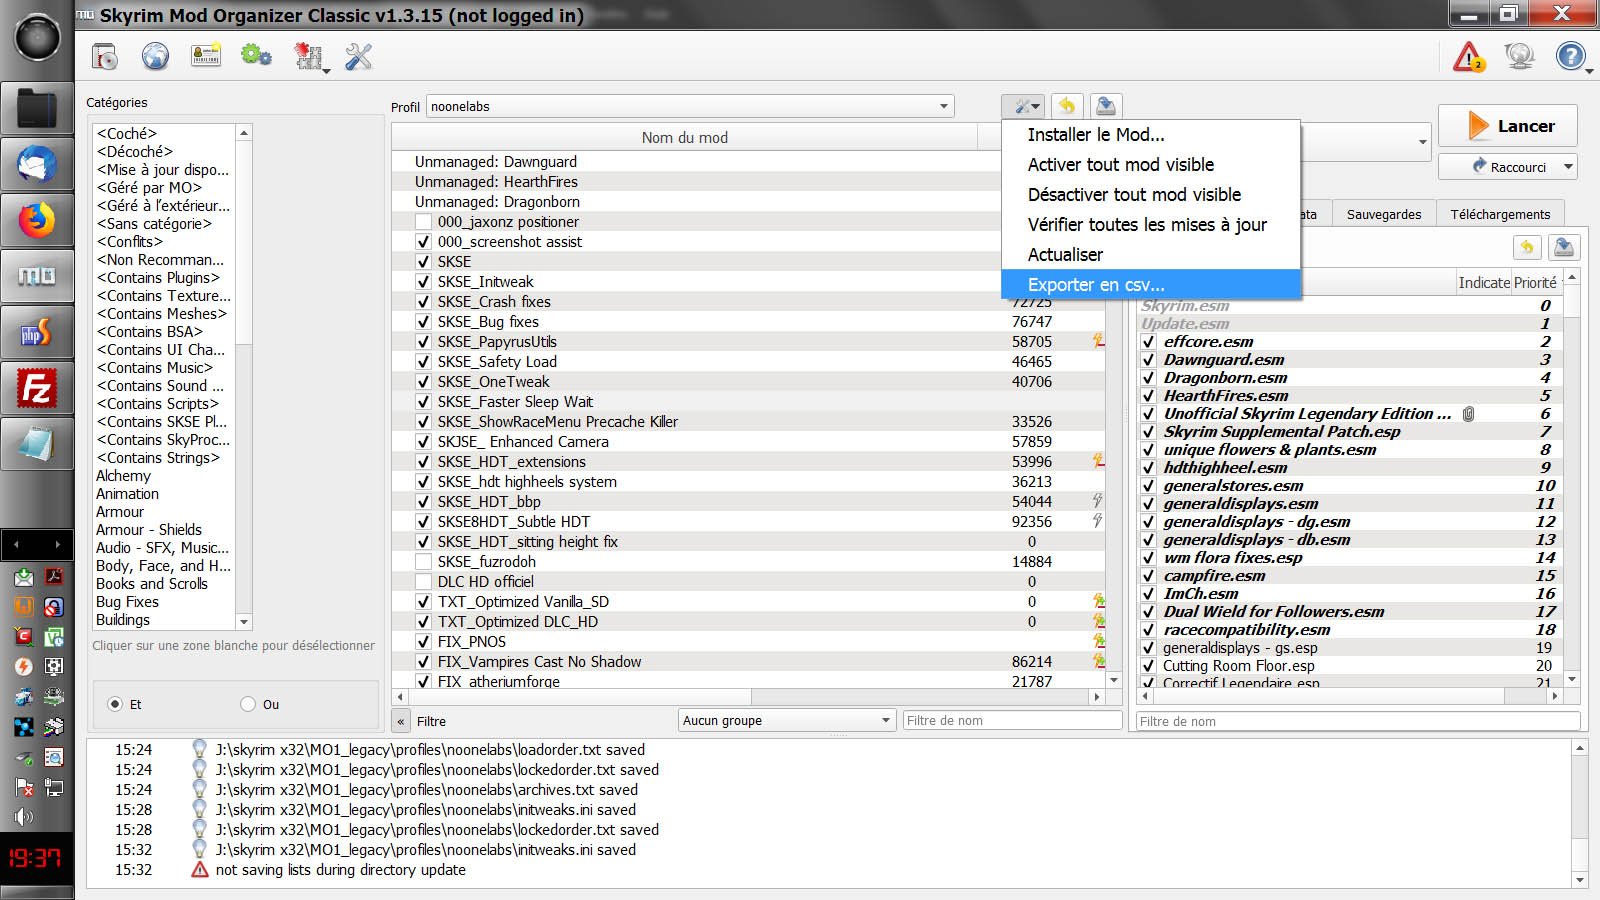
Task: Choose Vérifier toutes les mises à jour
Action: 1151,225
